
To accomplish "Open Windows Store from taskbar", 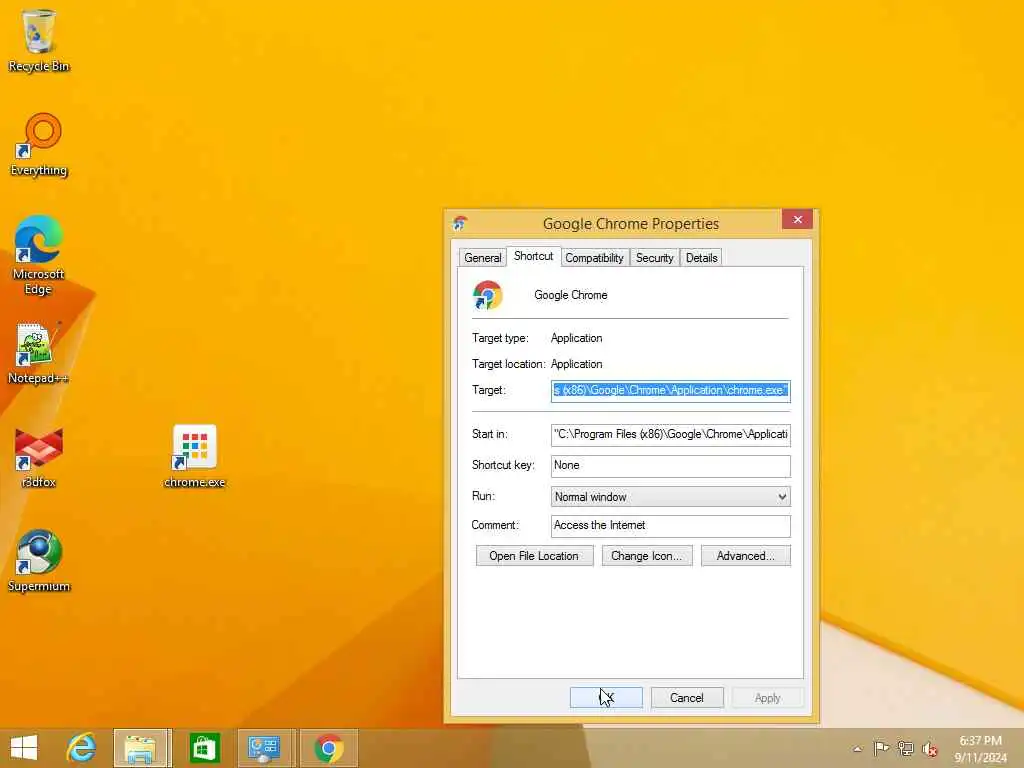I will pyautogui.click(x=204, y=748).
